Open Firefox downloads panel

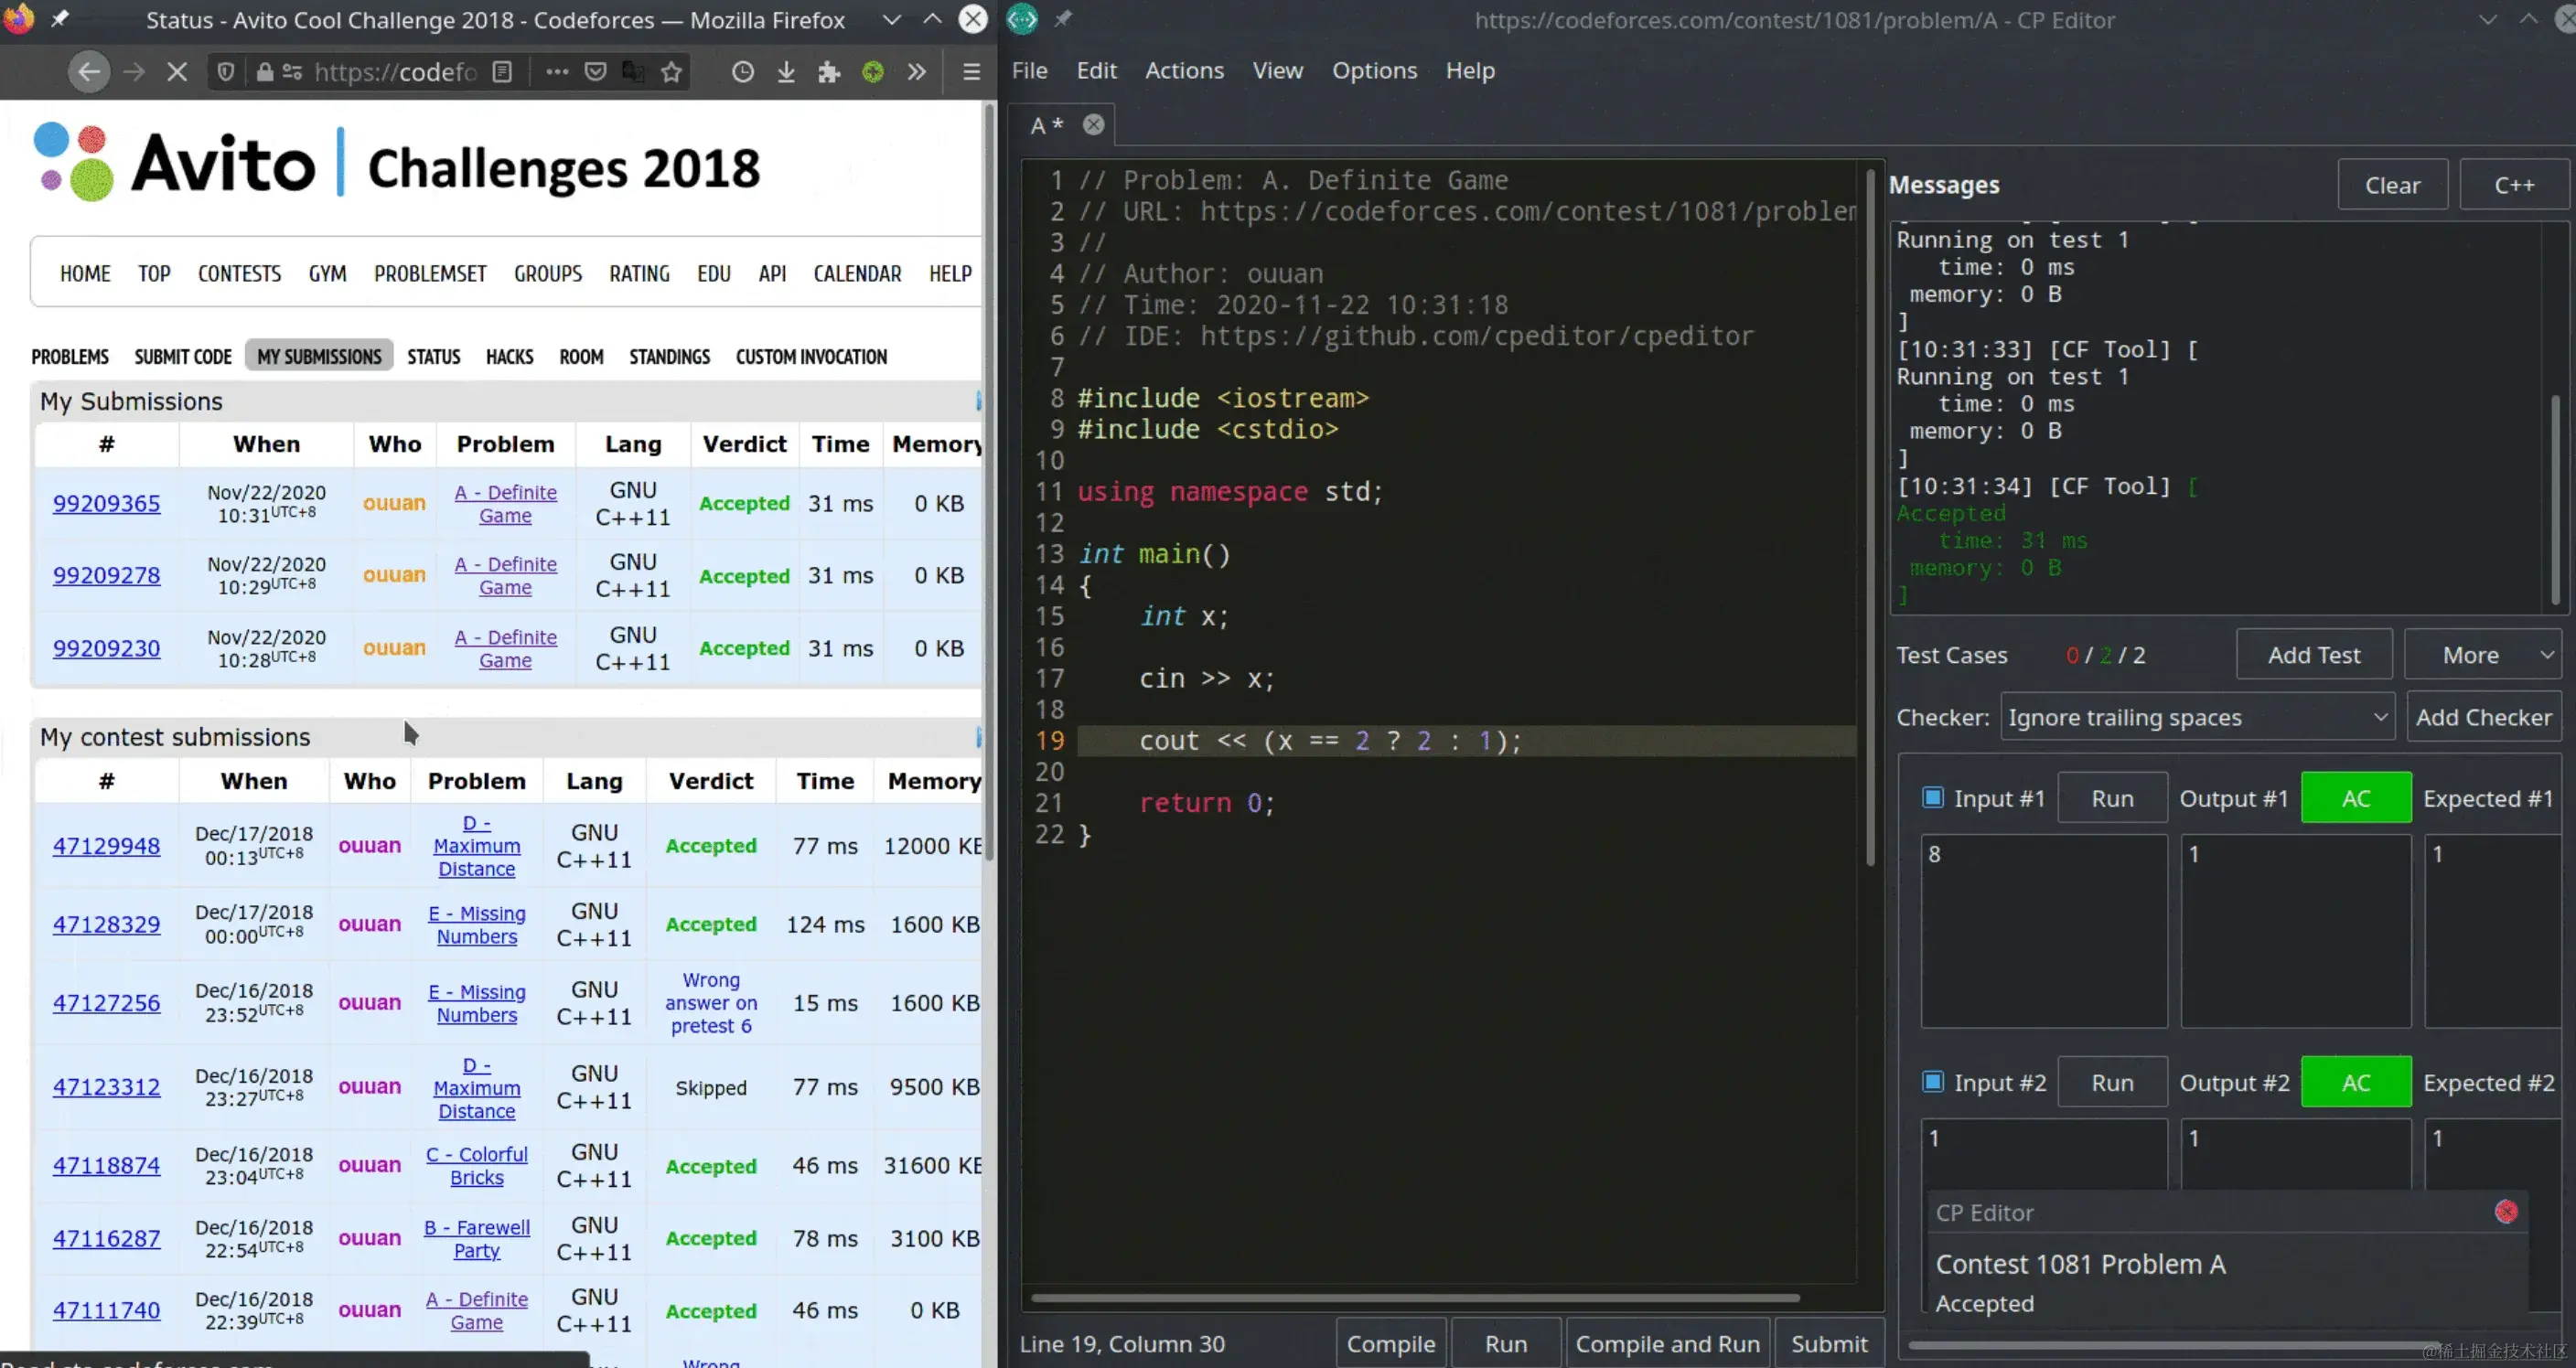pos(786,71)
